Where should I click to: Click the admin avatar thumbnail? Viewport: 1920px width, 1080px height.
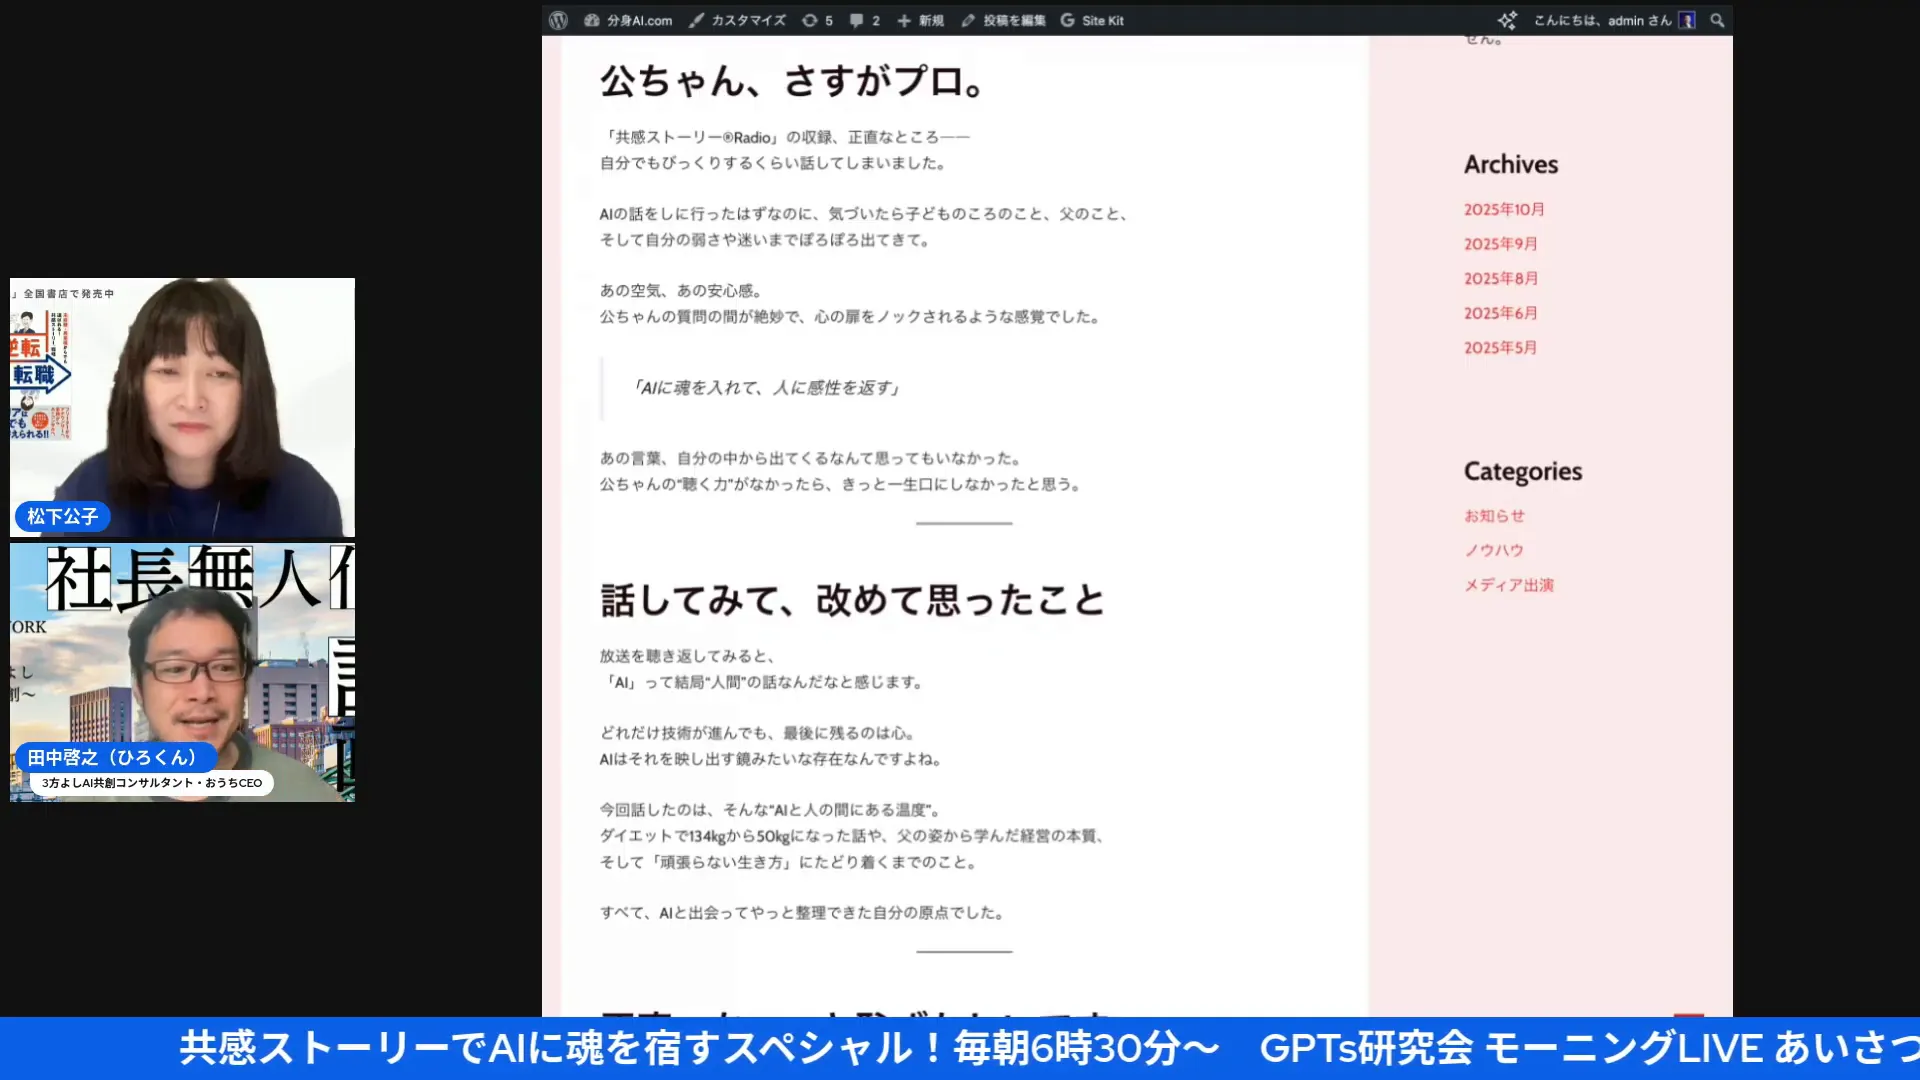tap(1688, 19)
